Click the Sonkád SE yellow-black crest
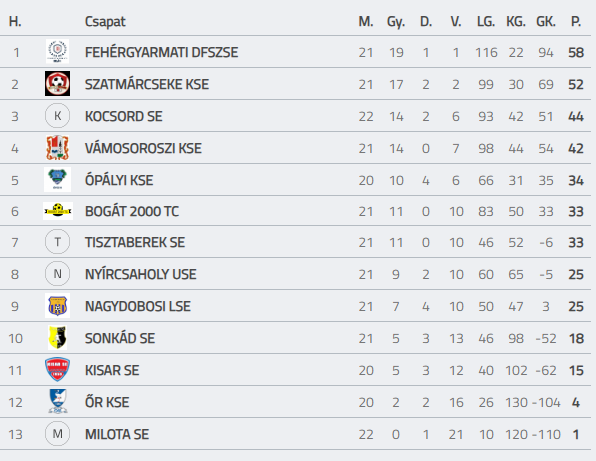This screenshot has height=461, width=596. pyautogui.click(x=57, y=337)
